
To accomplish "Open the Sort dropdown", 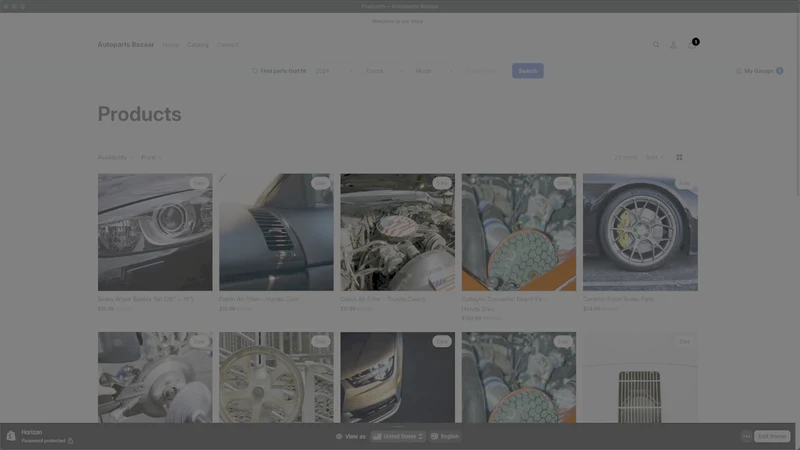I will 655,157.
